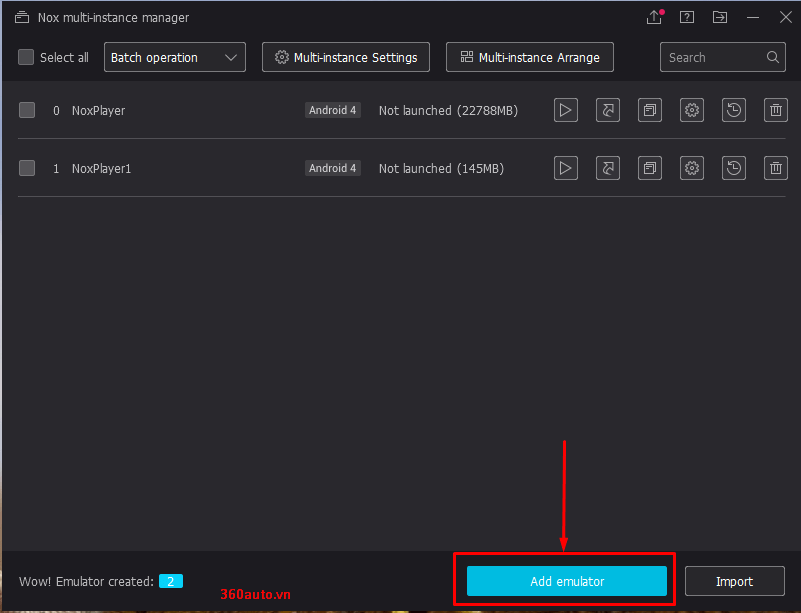Click Android 4 badge on NoxPlayer row
The image size is (801, 613).
(x=333, y=110)
